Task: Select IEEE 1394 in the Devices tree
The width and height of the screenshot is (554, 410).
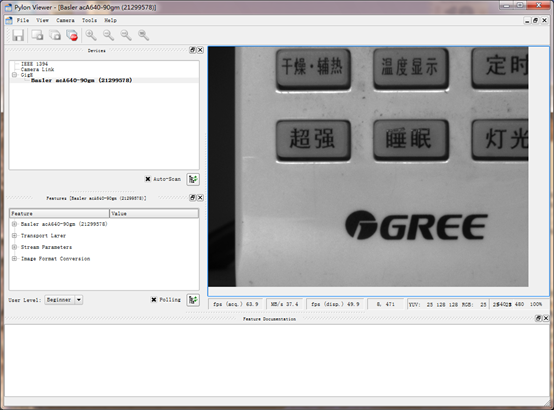Action: 34,64
